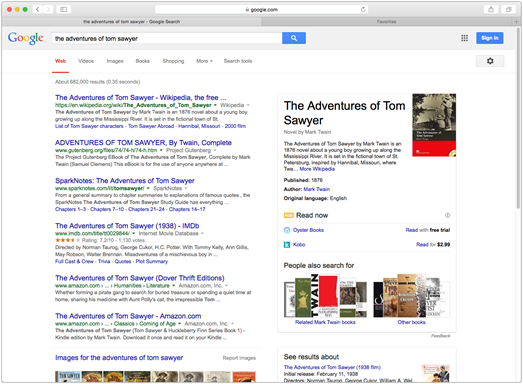Open the Mark Twain author link
The width and height of the screenshot is (523, 384).
(317, 189)
